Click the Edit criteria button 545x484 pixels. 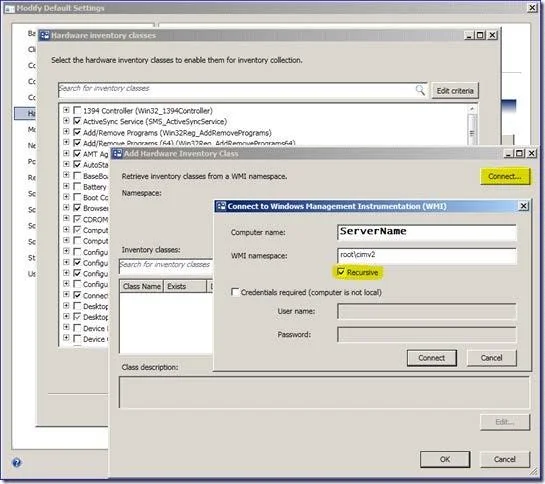tap(455, 91)
